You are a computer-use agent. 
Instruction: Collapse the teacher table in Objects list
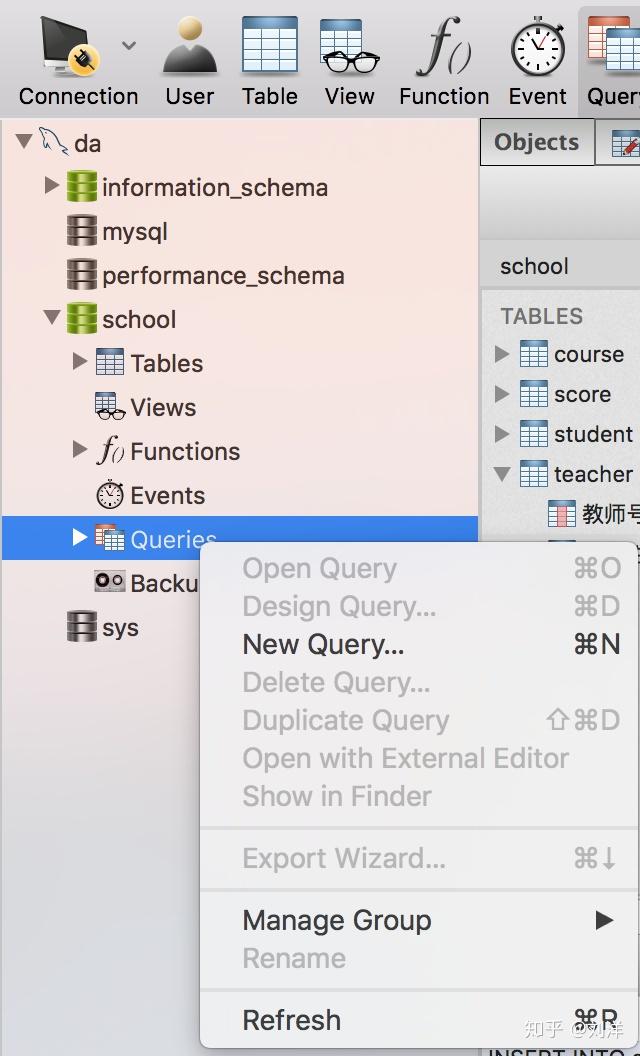point(502,474)
